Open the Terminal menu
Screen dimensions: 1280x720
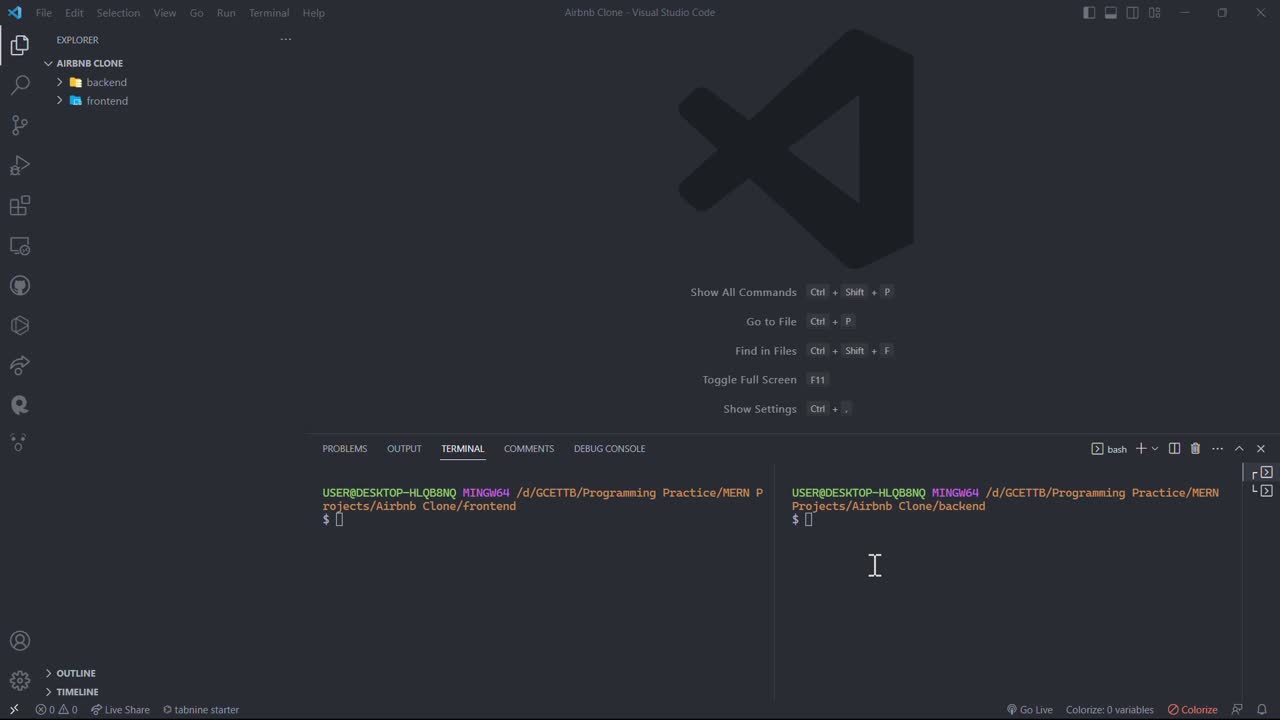pos(268,13)
